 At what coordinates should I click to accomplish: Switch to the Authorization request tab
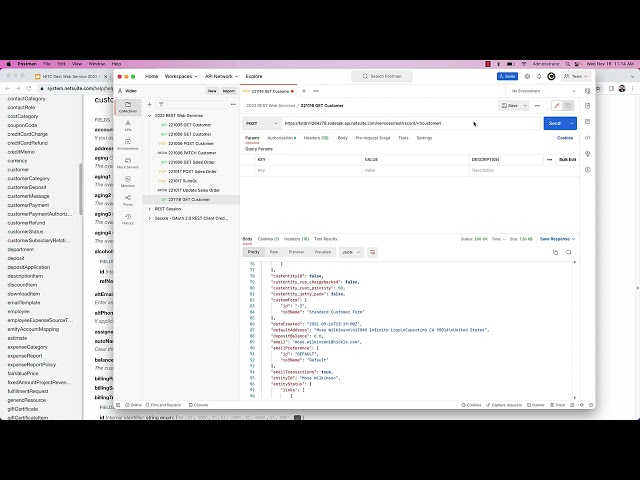(x=281, y=138)
